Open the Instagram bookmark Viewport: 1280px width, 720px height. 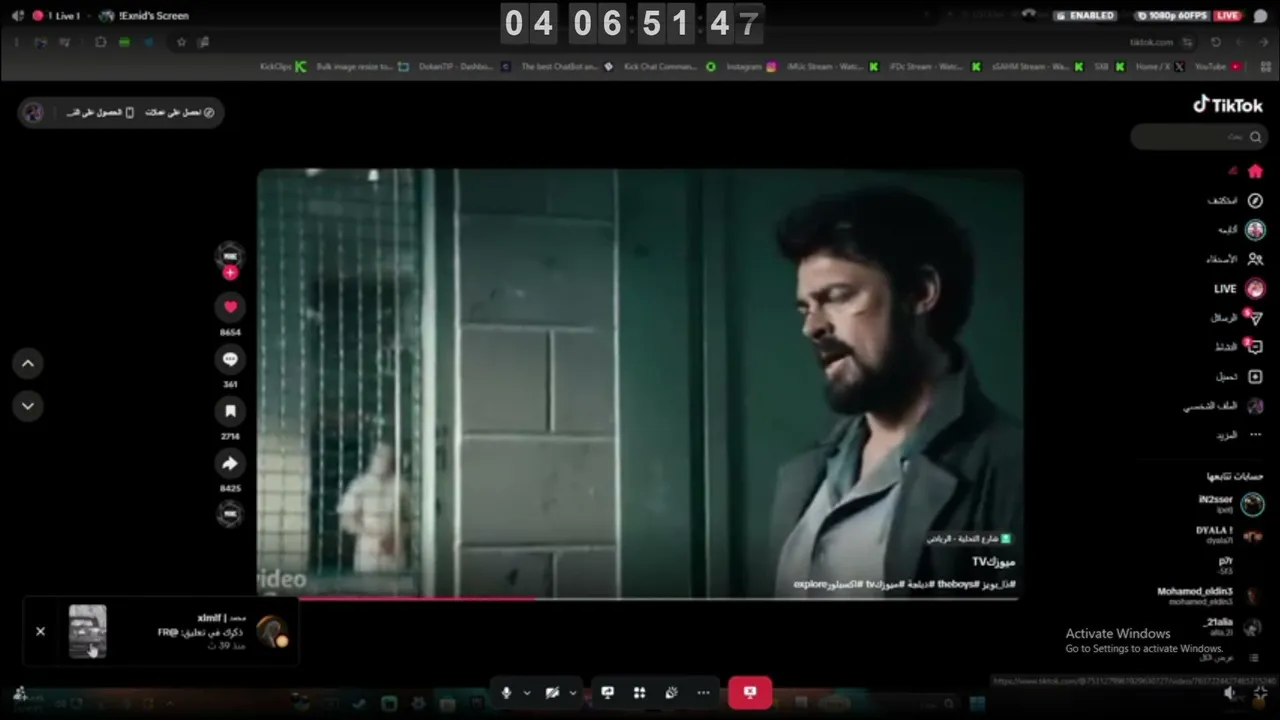[x=751, y=67]
